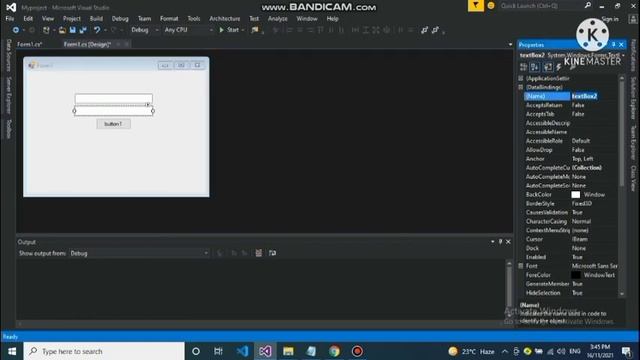Open the Architecture menu
The height and width of the screenshot is (360, 640).
coord(224,18)
